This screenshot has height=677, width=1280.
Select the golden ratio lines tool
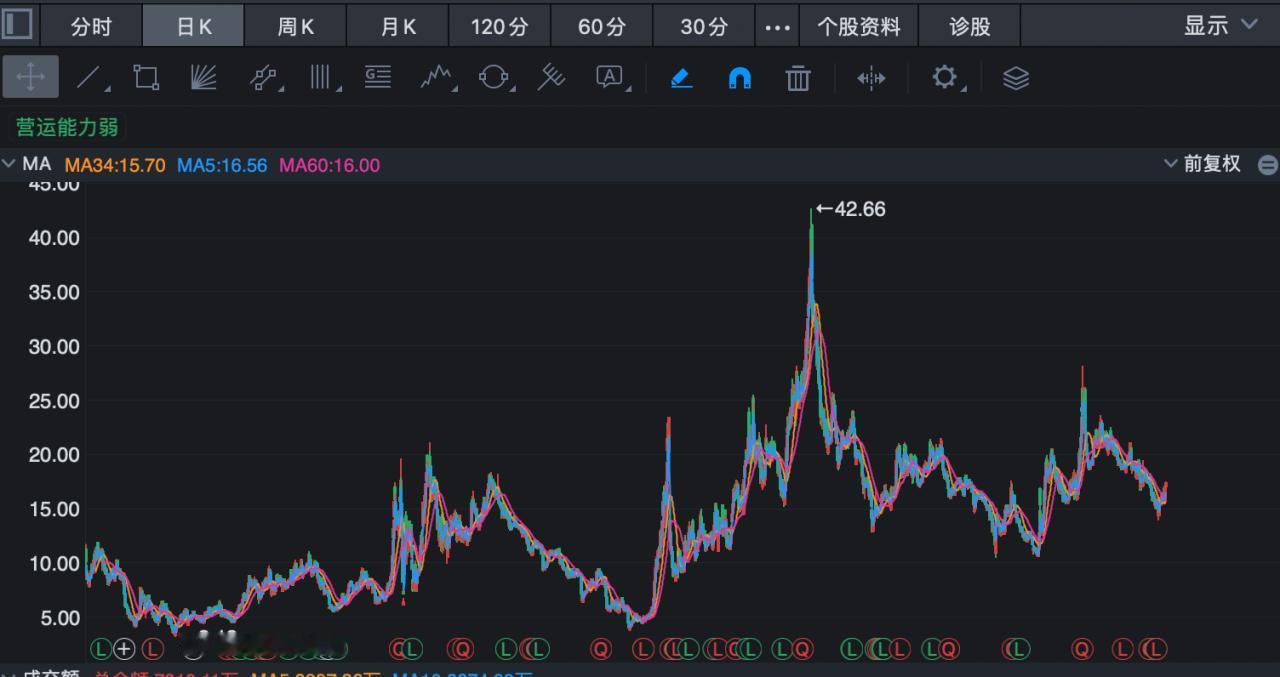[x=378, y=77]
